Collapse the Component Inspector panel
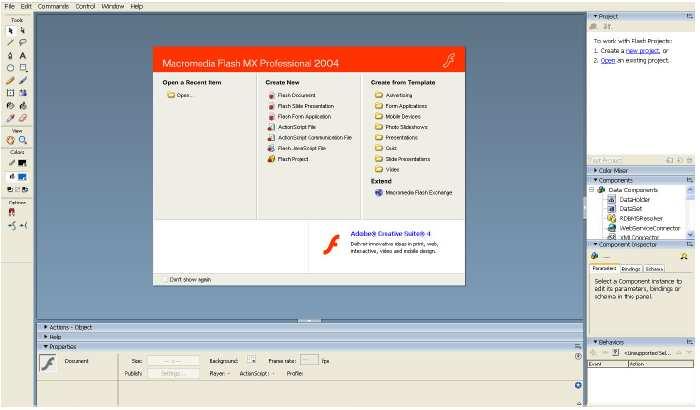This screenshot has width=700, height=410. tap(595, 244)
